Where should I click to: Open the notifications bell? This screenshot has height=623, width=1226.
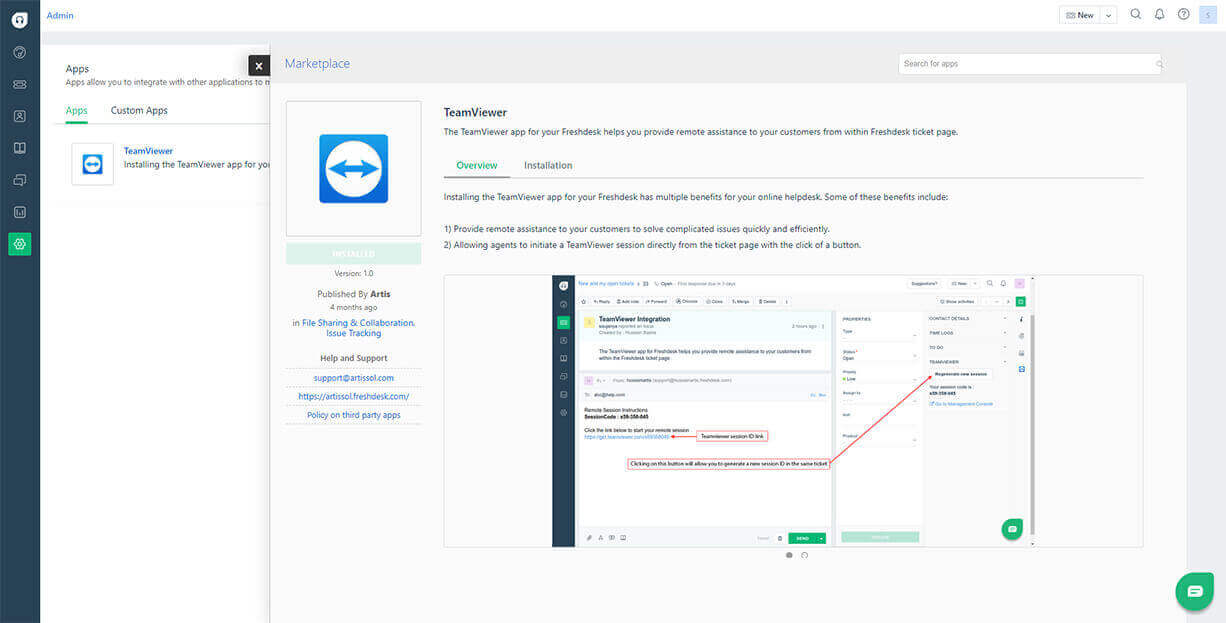(x=1159, y=15)
